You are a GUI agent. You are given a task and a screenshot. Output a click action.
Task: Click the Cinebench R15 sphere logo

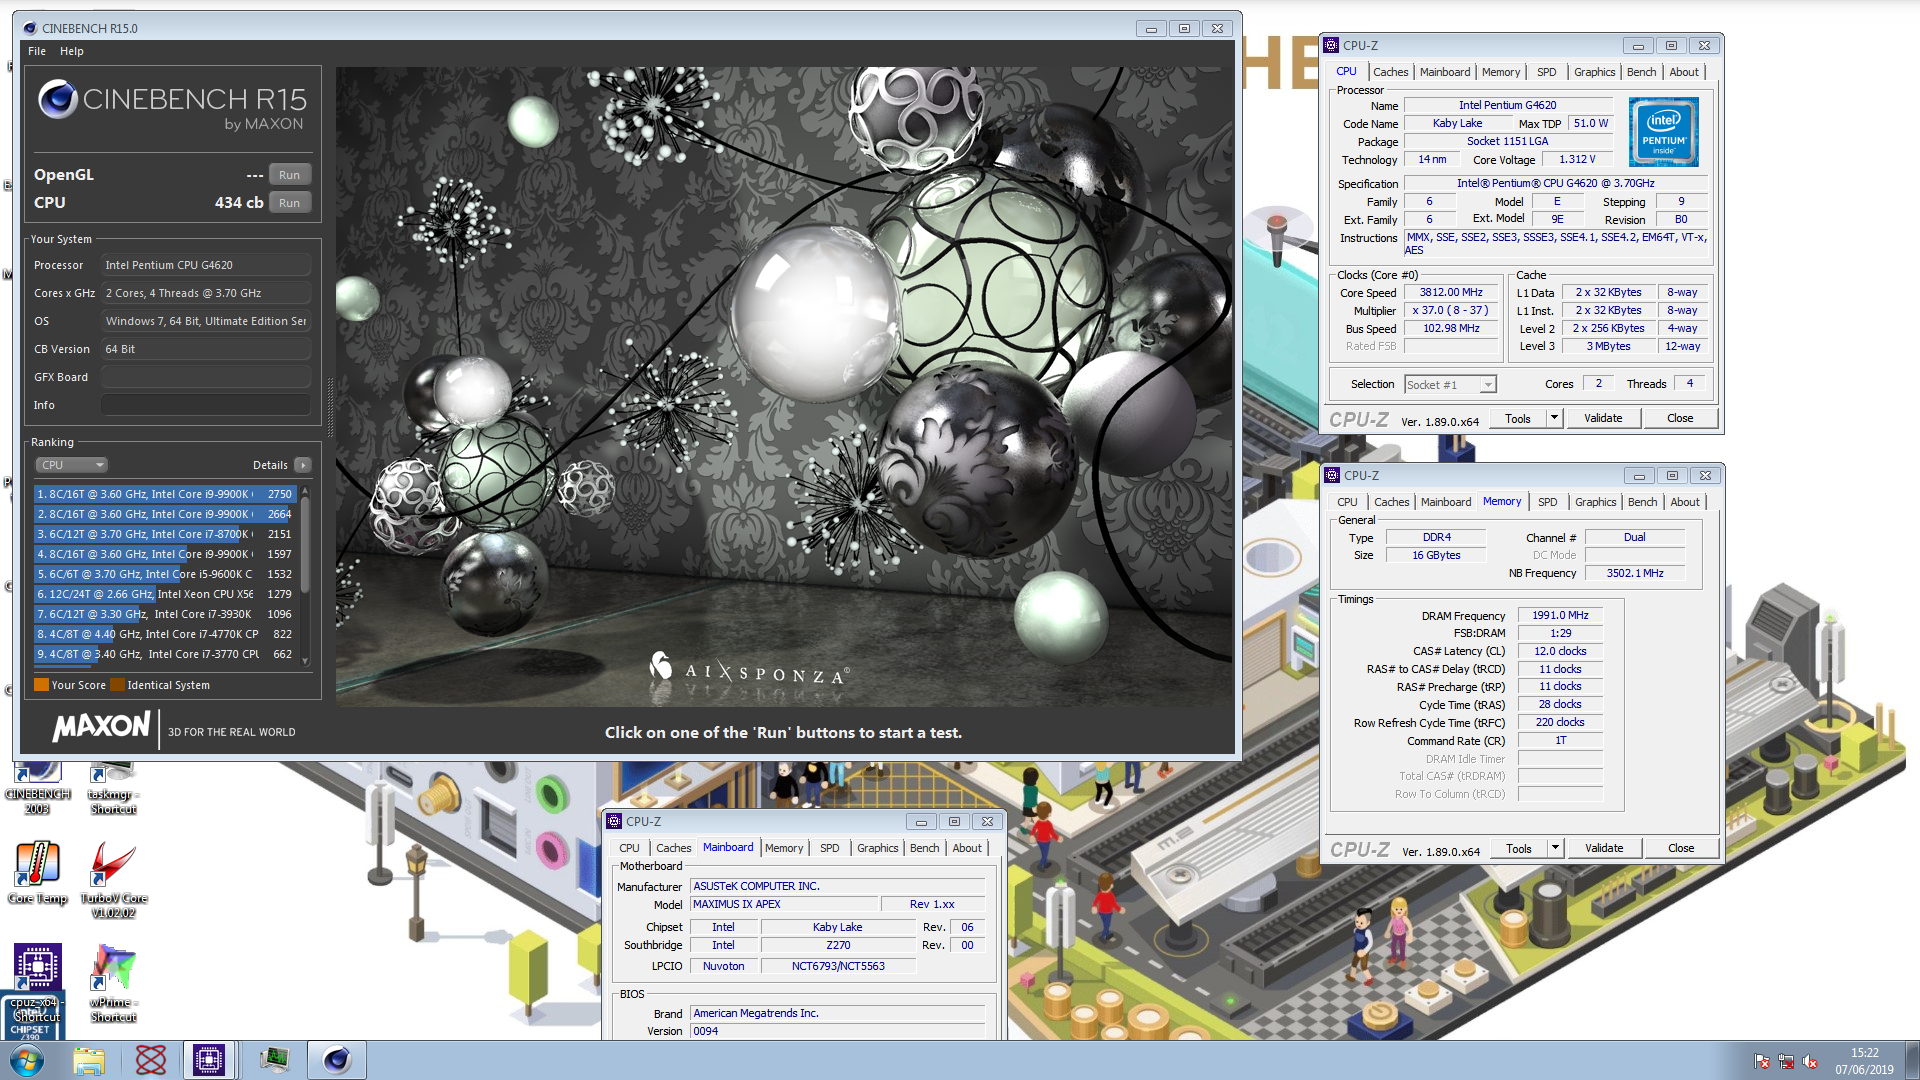(x=58, y=99)
